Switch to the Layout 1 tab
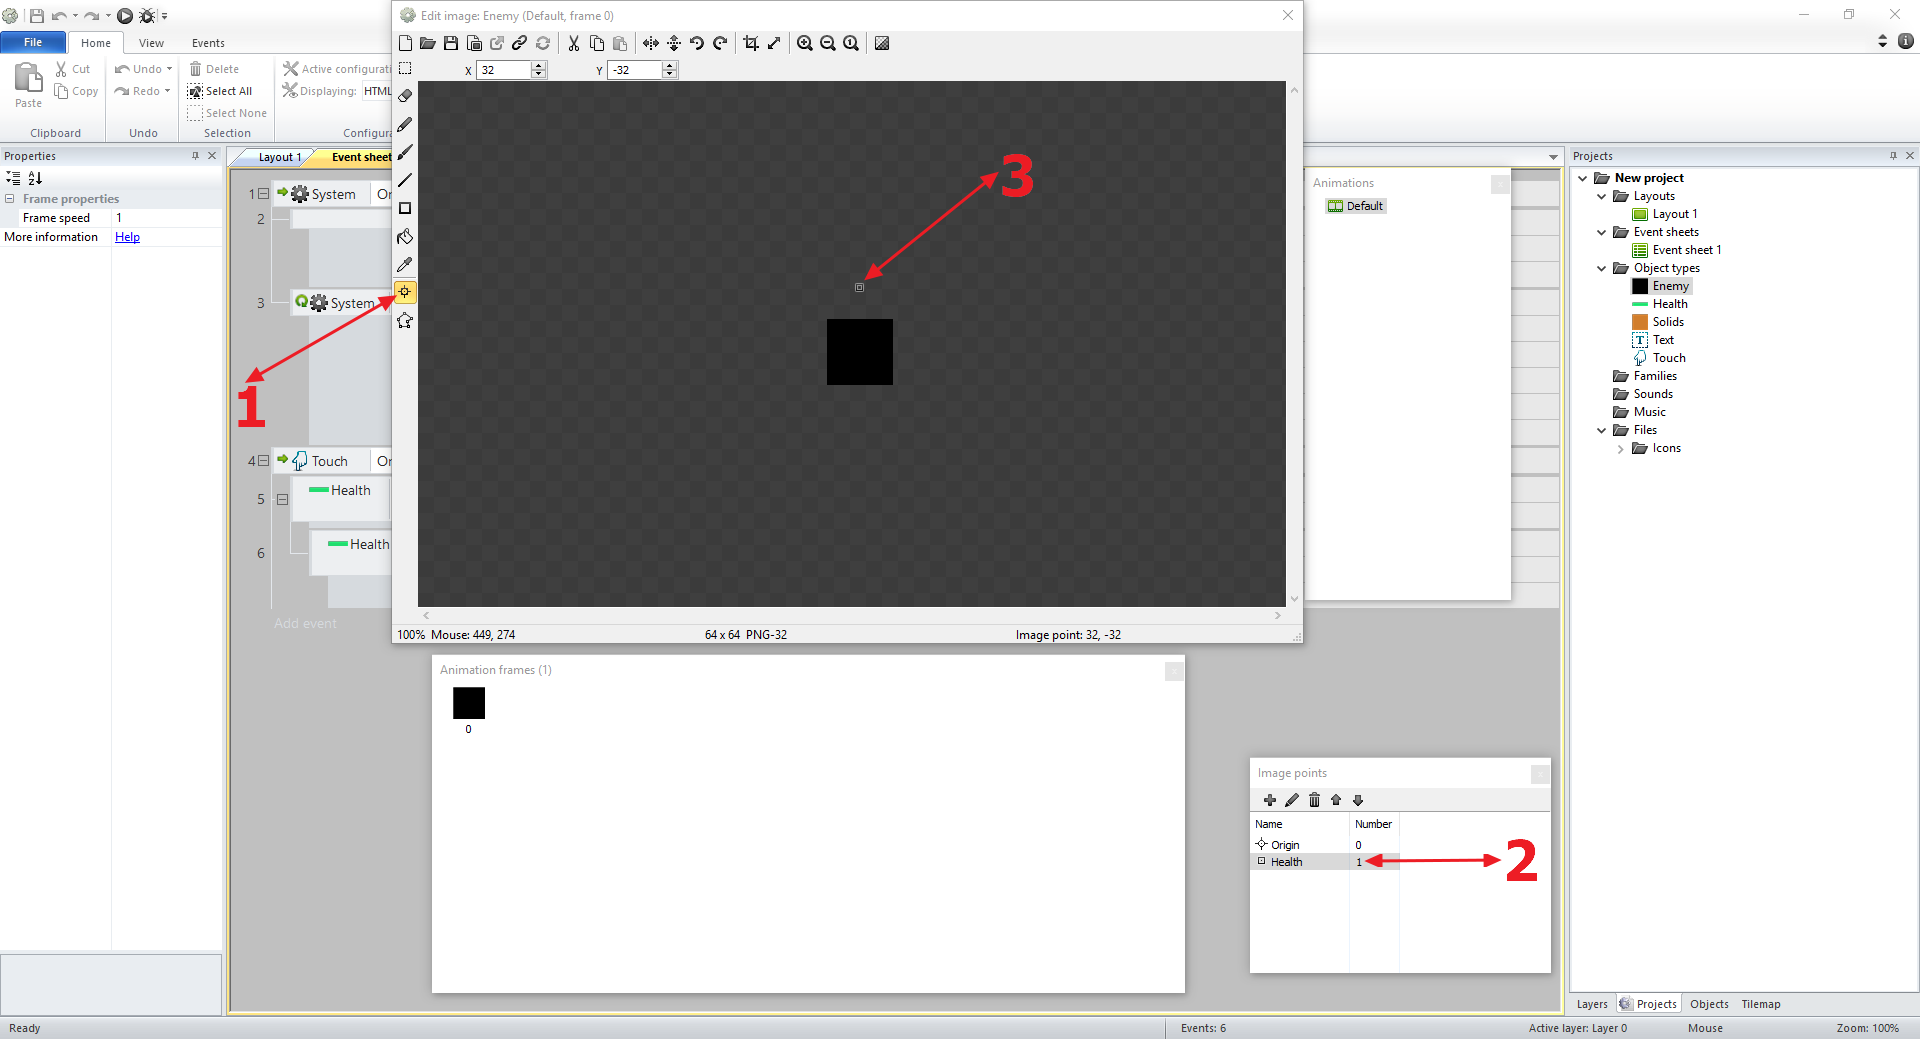 (277, 157)
